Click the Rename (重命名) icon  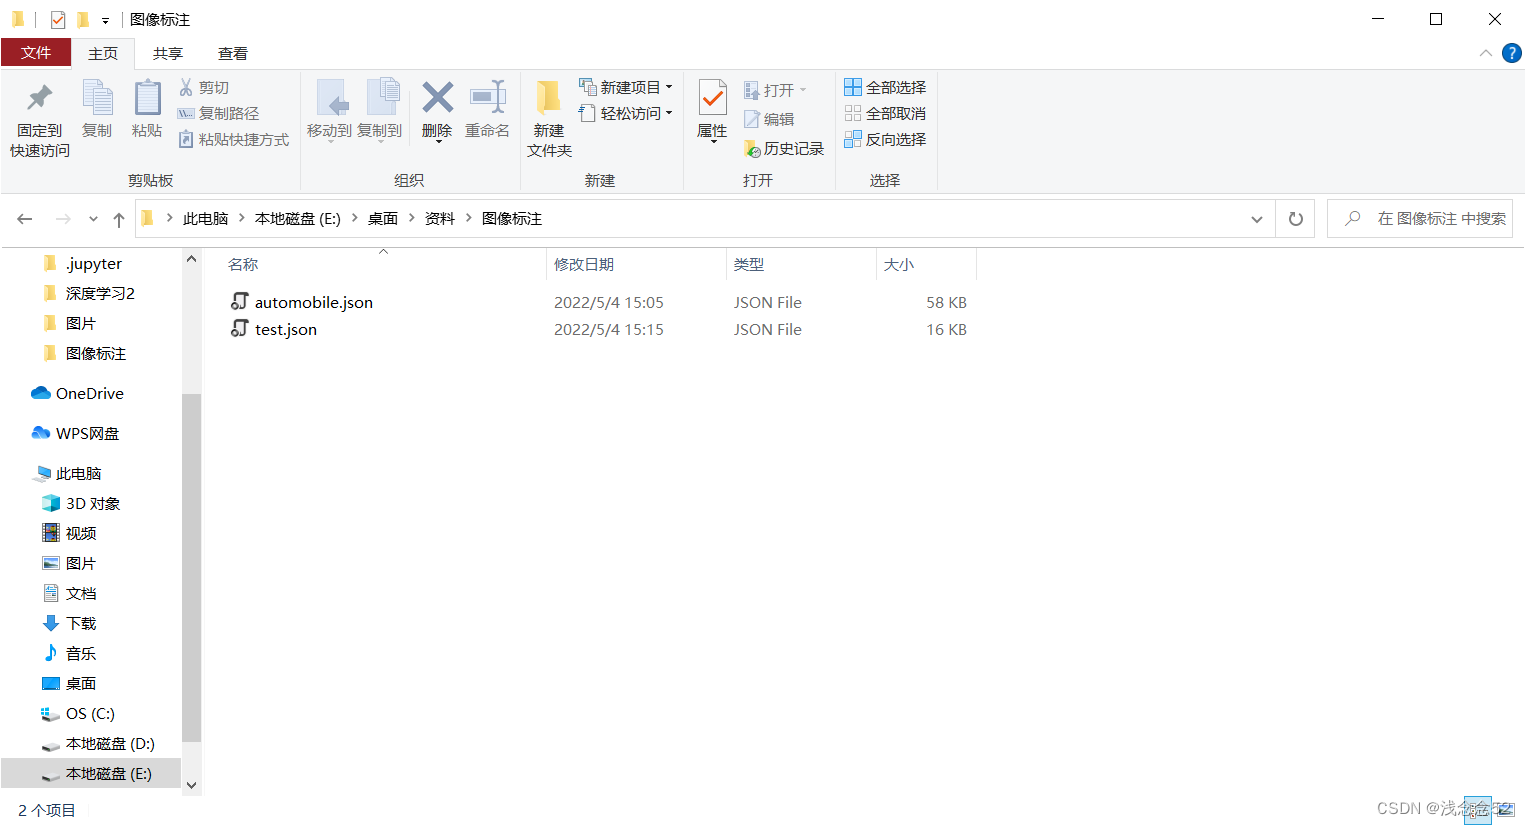point(487,97)
